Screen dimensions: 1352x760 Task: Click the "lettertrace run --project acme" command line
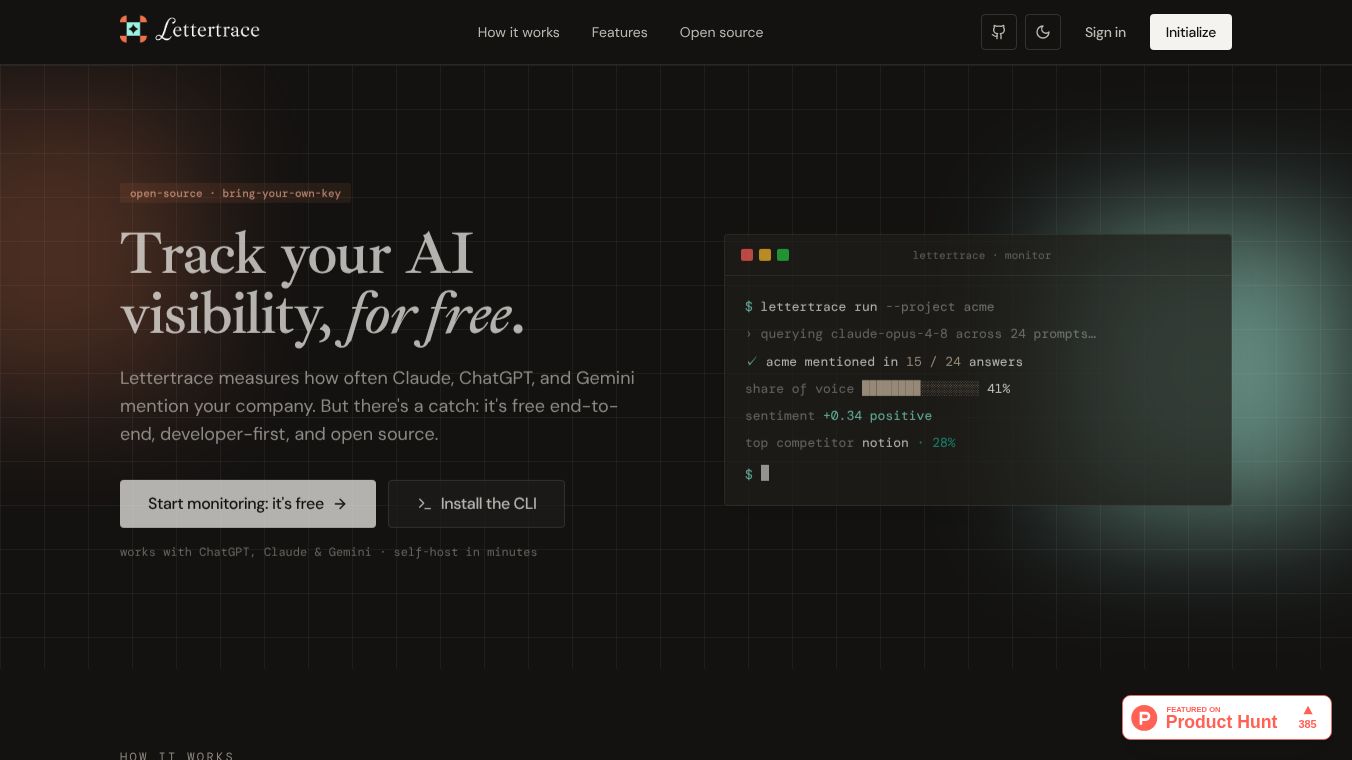pyautogui.click(x=869, y=307)
